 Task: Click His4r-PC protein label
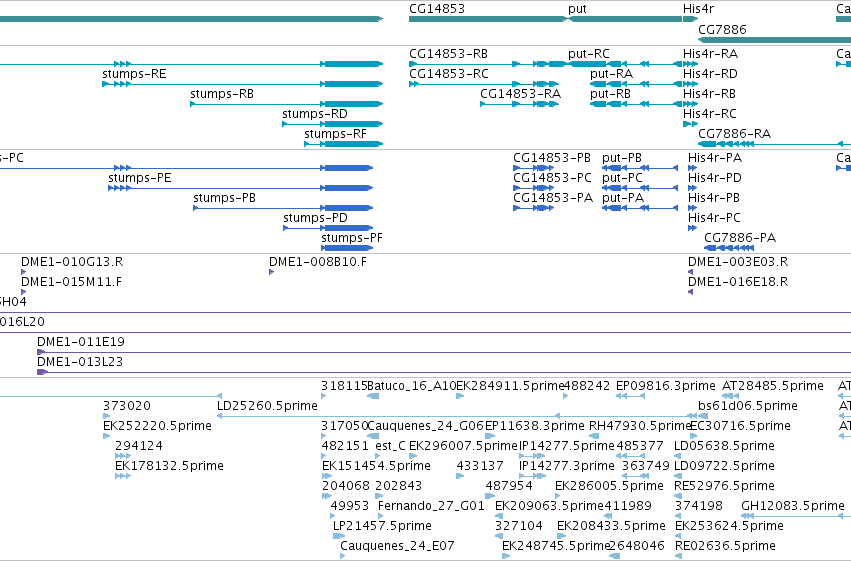[x=714, y=218]
